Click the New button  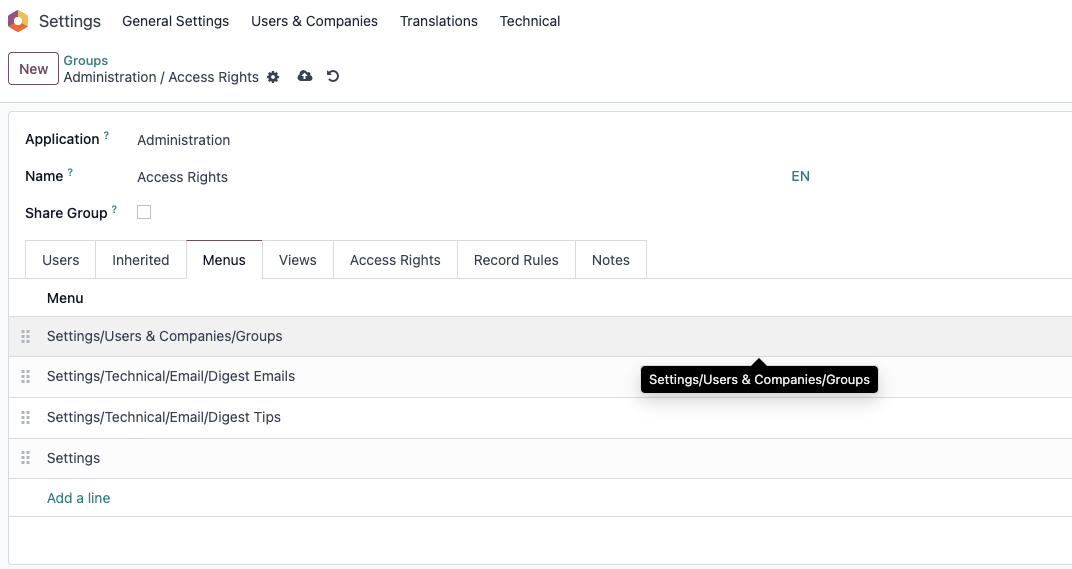click(x=34, y=69)
